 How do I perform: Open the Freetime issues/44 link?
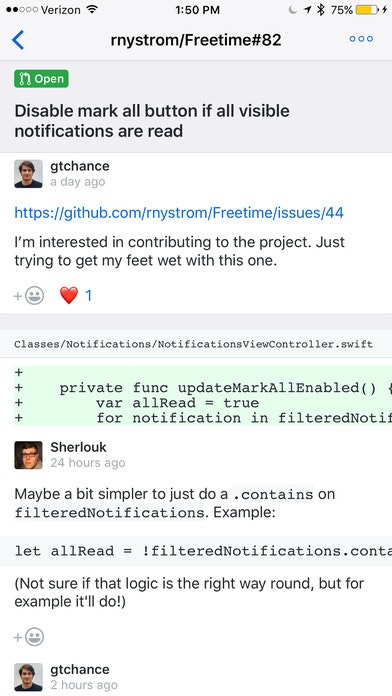tap(179, 213)
